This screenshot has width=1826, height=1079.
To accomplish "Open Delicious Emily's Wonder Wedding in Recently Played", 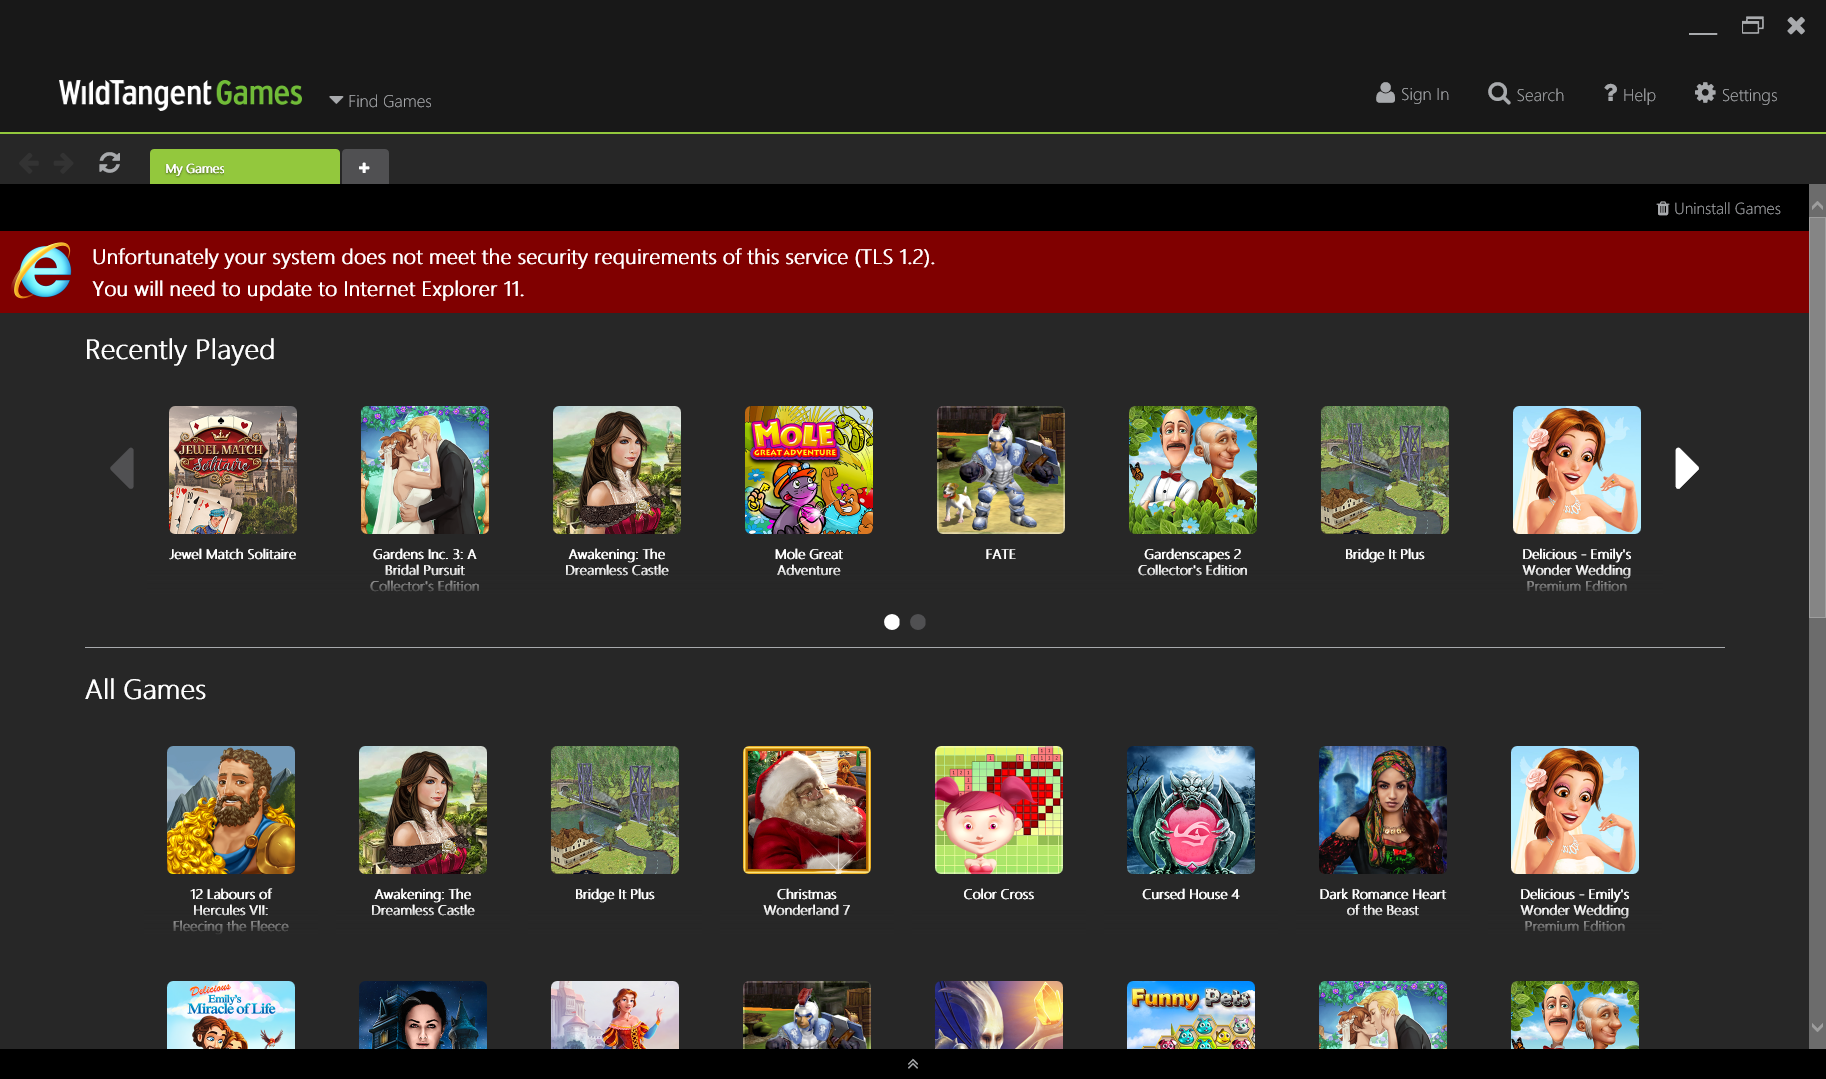I will (1577, 470).
